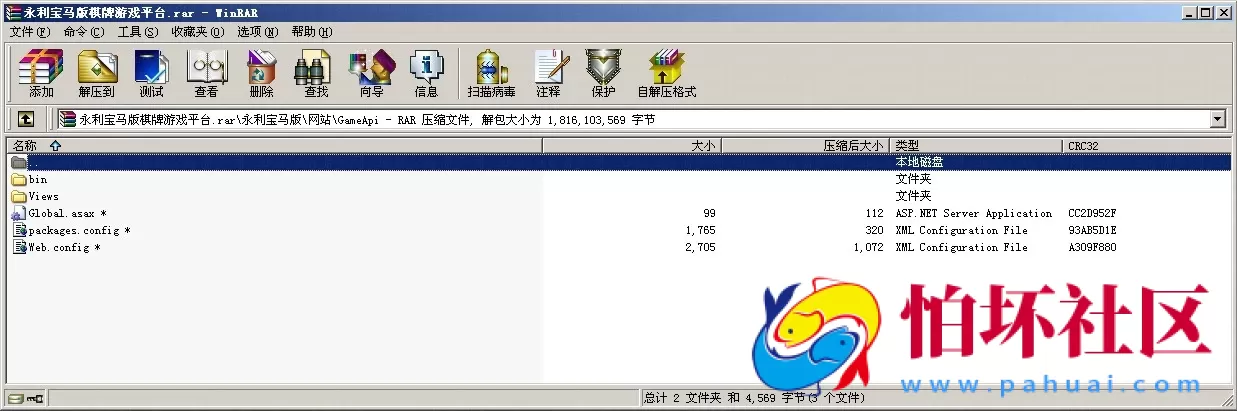
Task: Click the key icon in status bar
Action: click(x=35, y=398)
